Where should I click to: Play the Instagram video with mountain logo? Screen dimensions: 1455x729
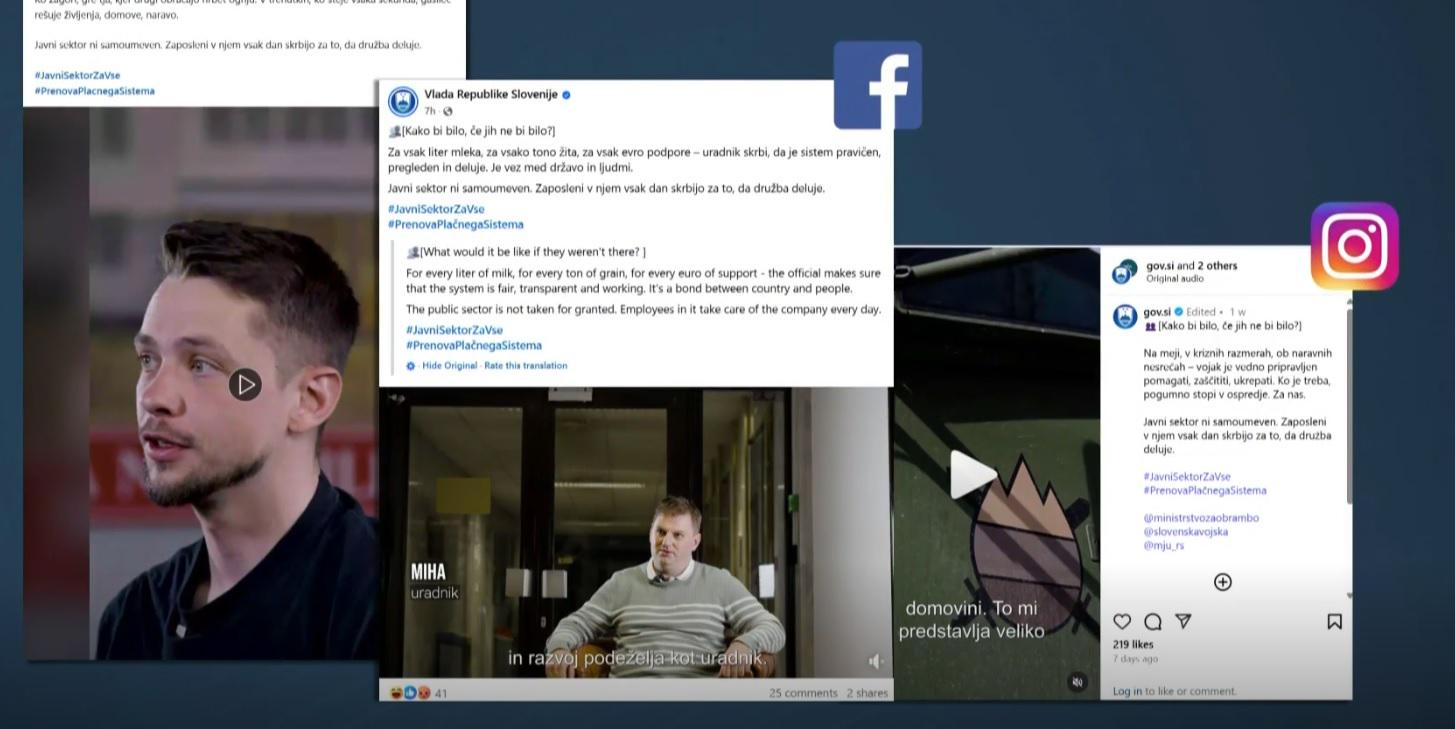tap(972, 474)
